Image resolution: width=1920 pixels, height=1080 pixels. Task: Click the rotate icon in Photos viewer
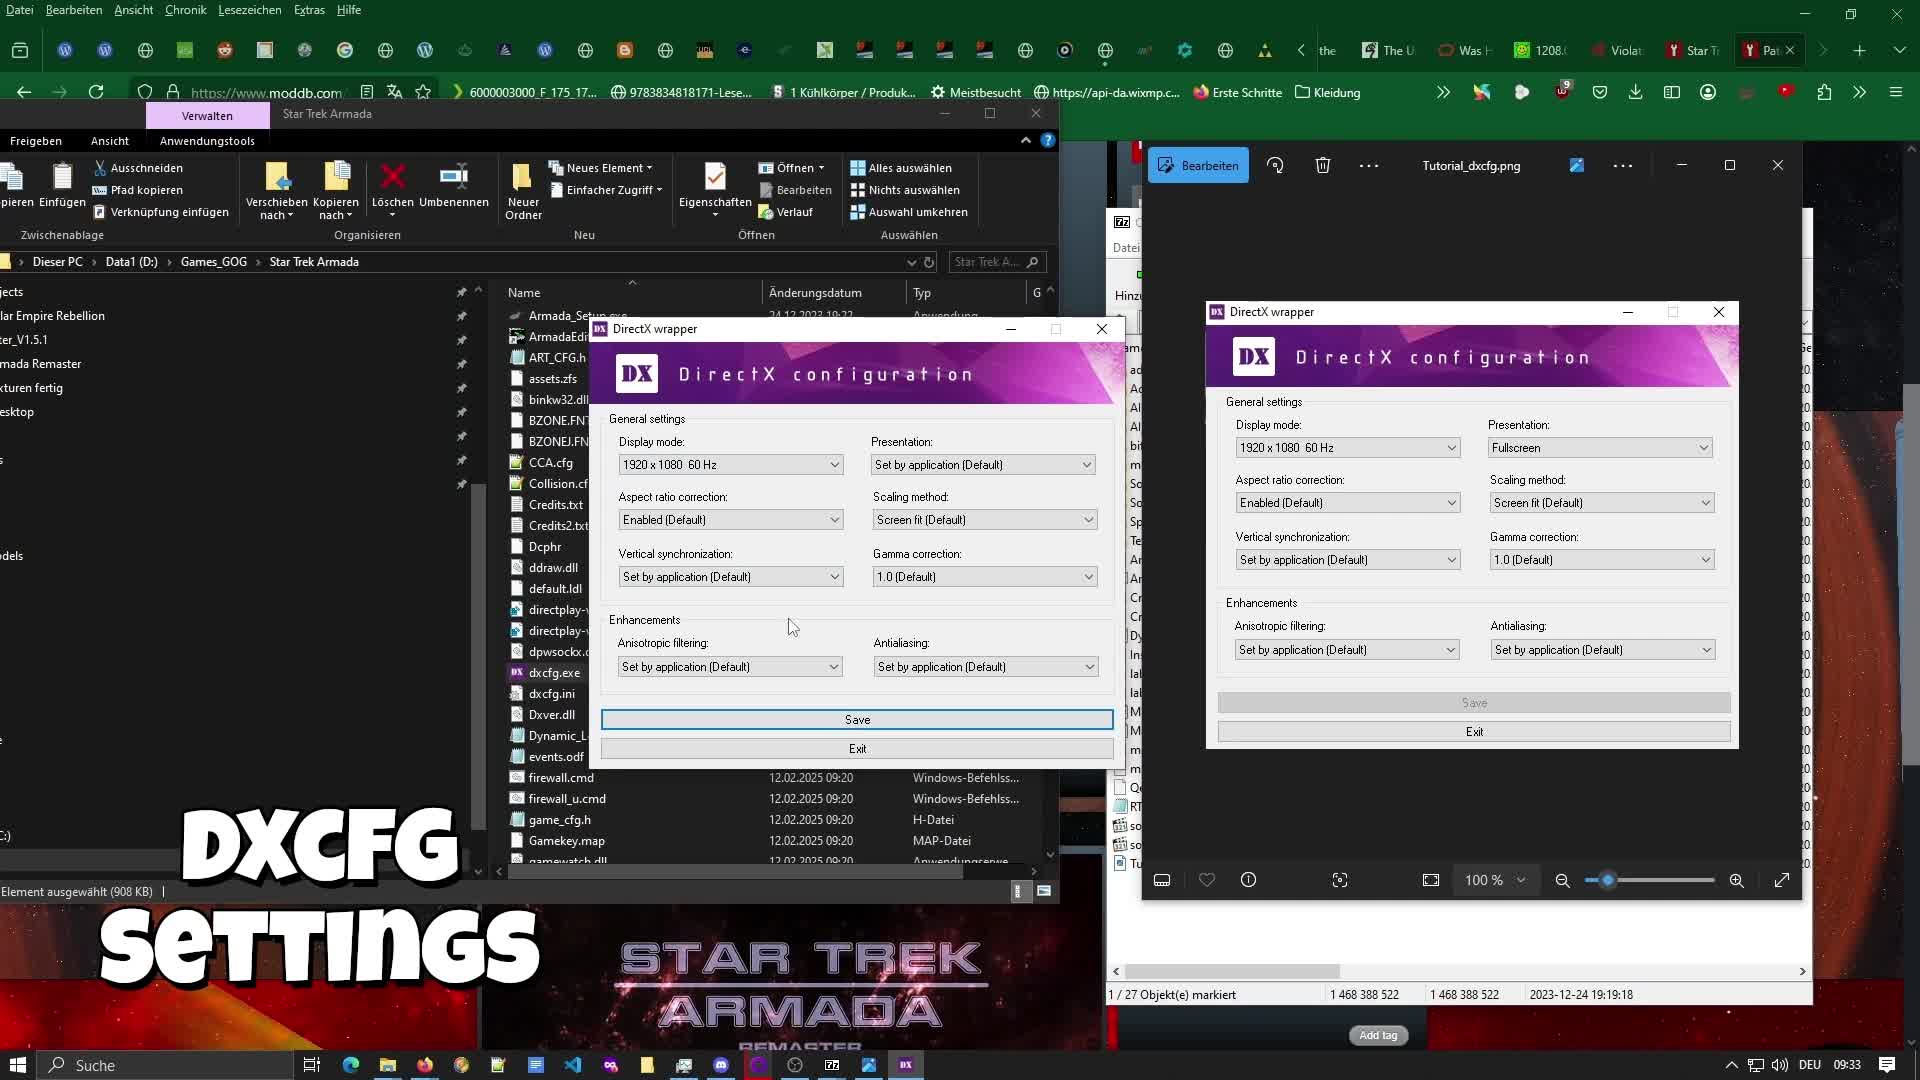1275,166
